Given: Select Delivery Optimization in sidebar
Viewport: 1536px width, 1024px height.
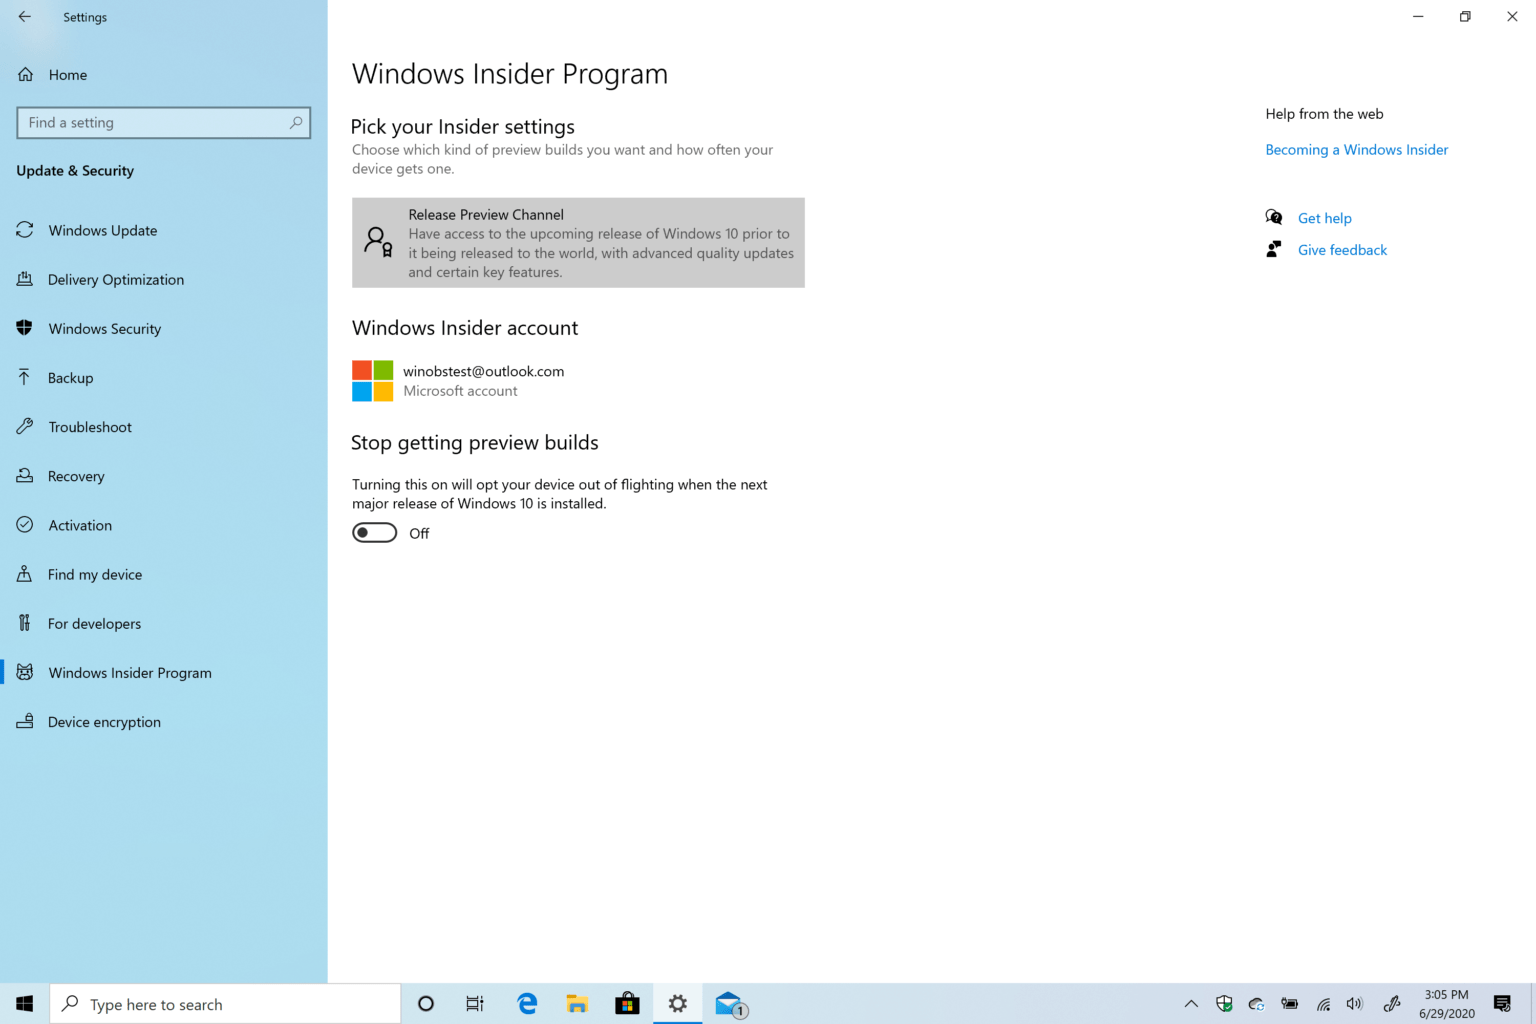Looking at the screenshot, I should (115, 279).
